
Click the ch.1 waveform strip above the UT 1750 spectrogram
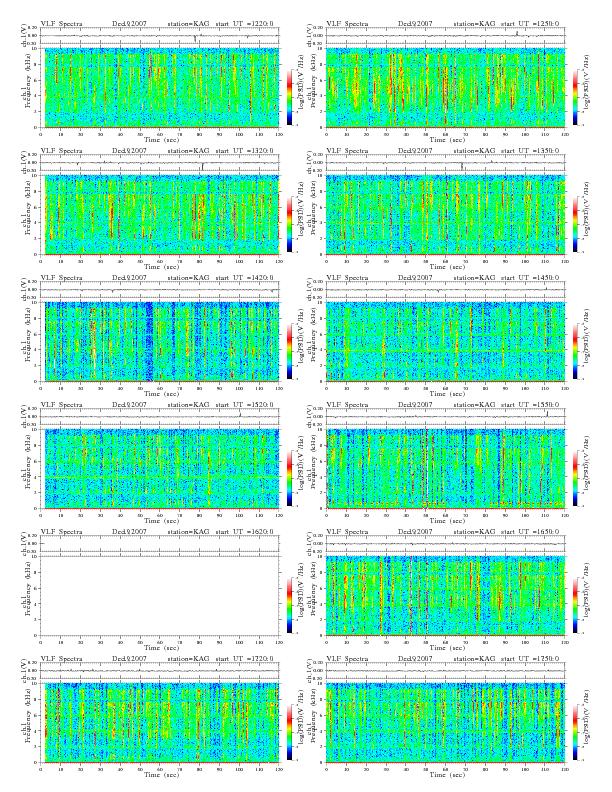[x=445, y=671]
